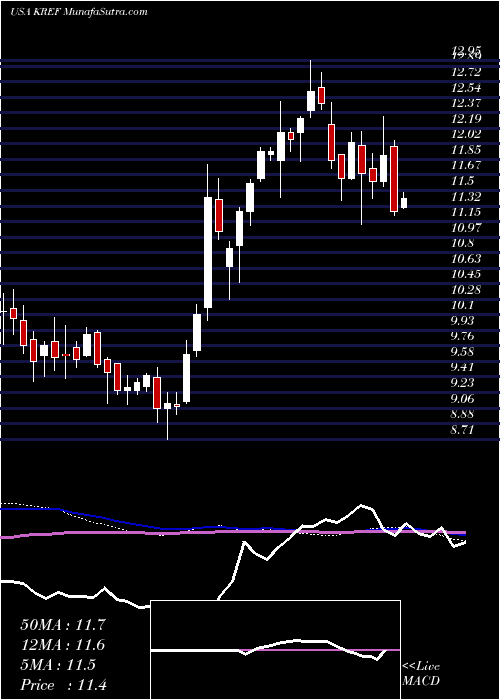The image size is (500, 700).
Task: Click the MACD inset chart panel
Action: point(276,650)
